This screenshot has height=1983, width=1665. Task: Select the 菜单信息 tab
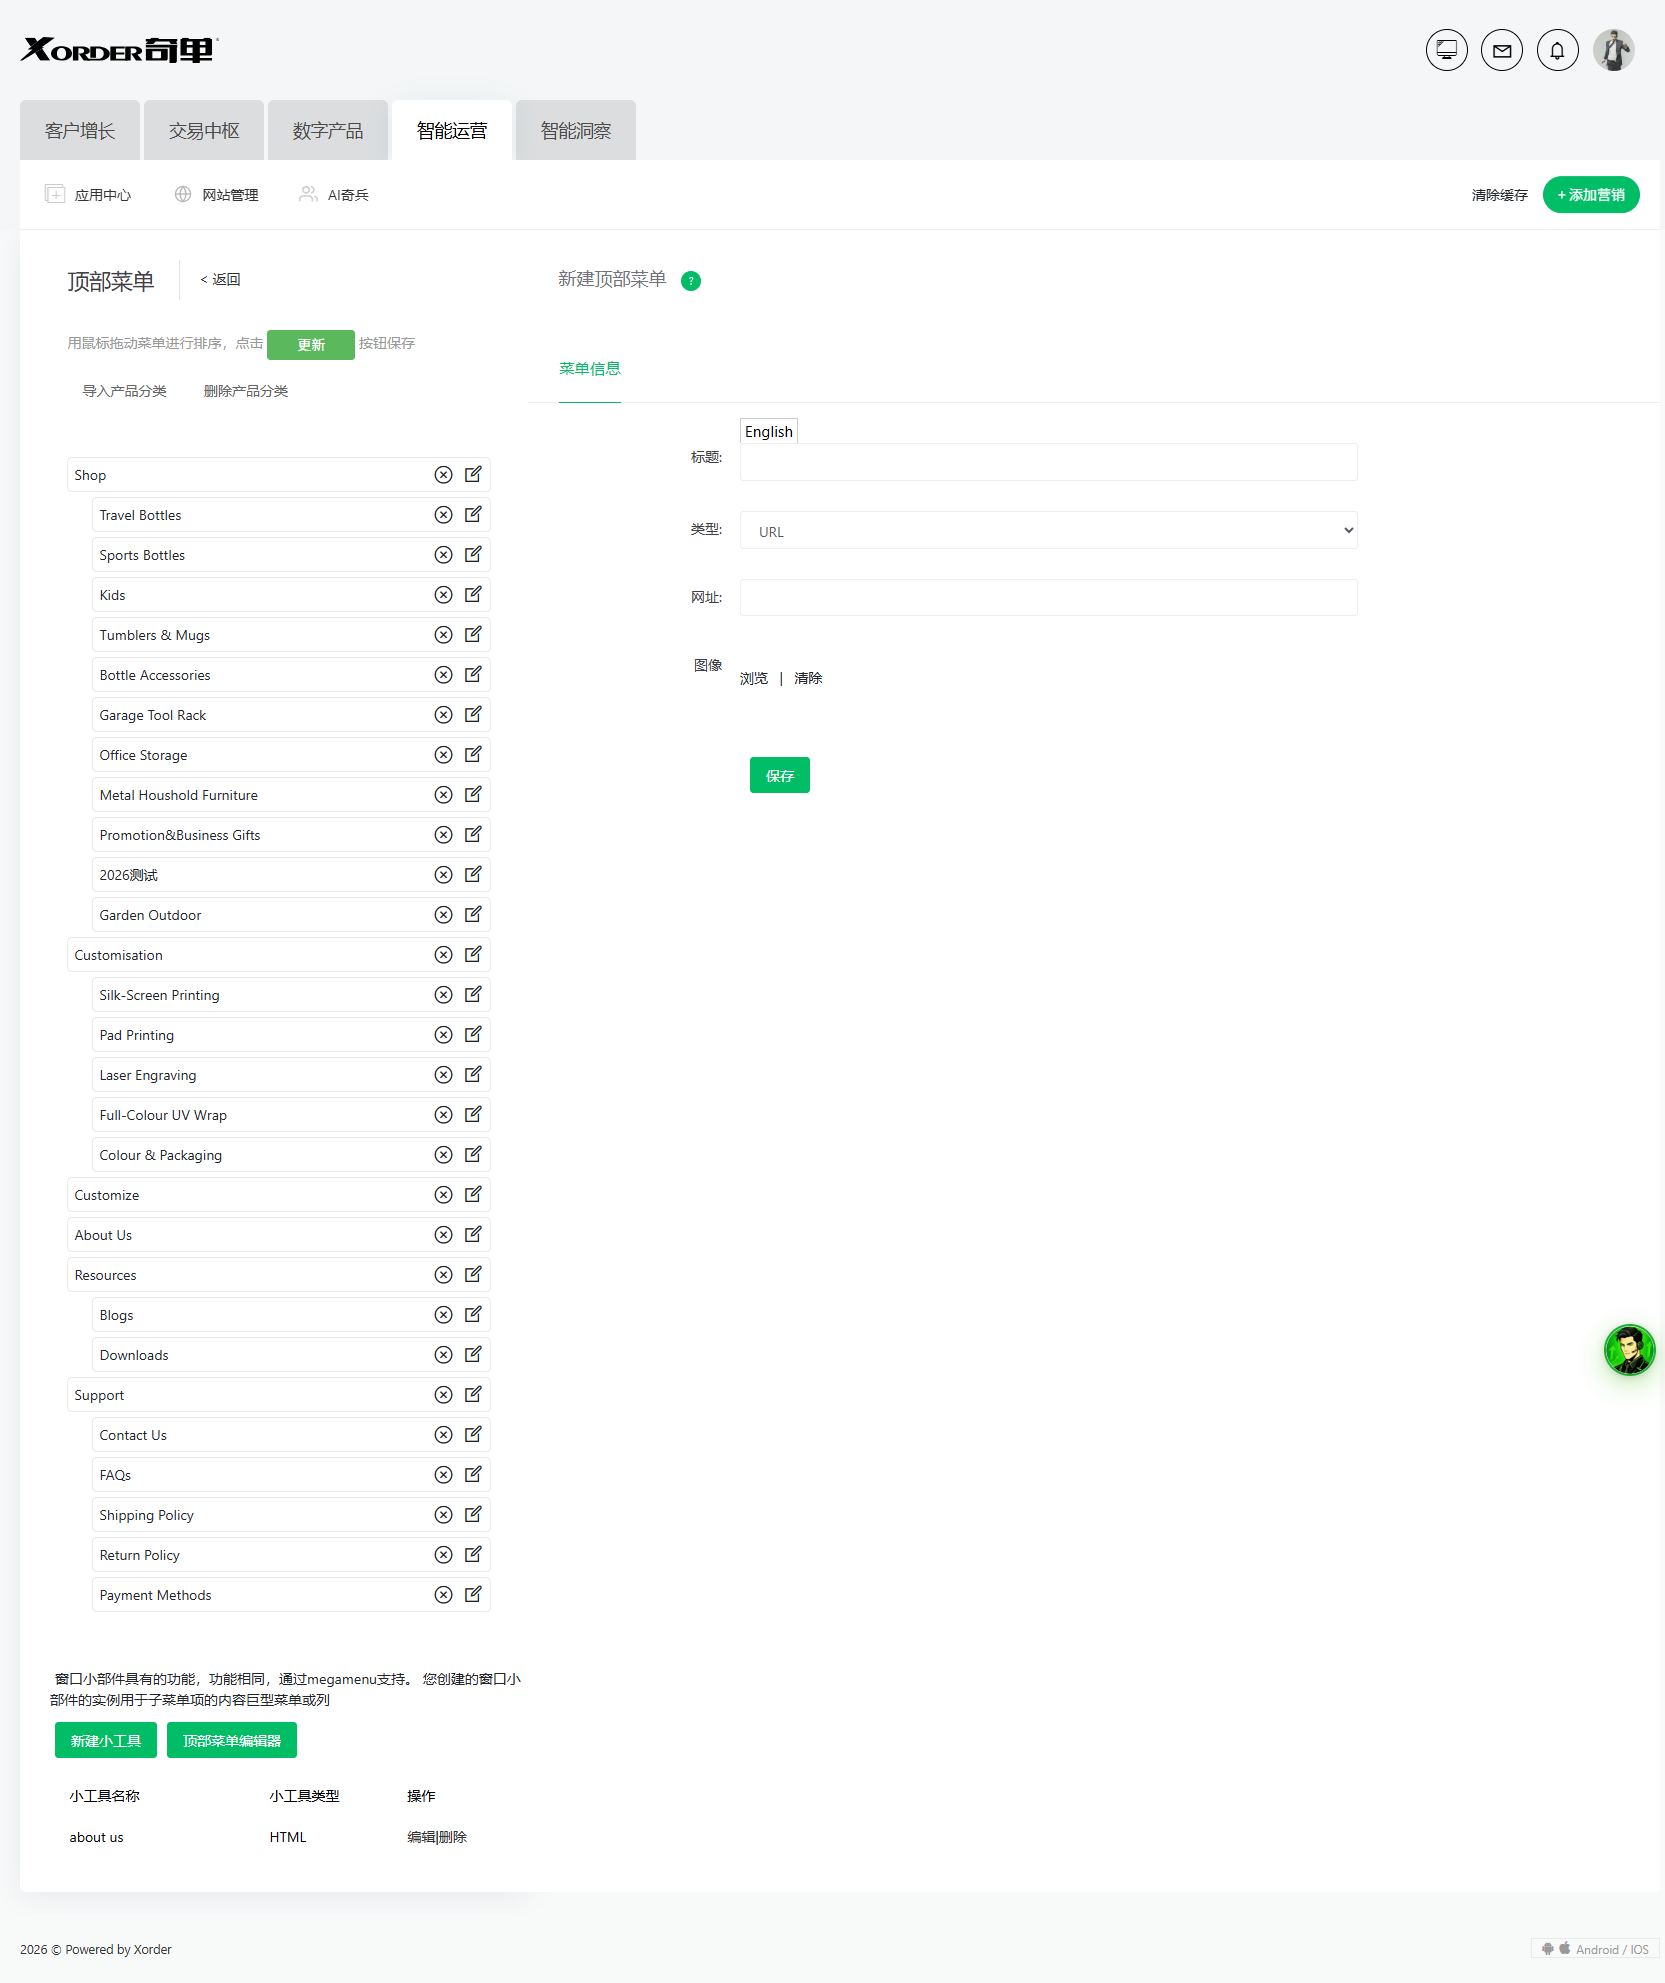point(590,369)
